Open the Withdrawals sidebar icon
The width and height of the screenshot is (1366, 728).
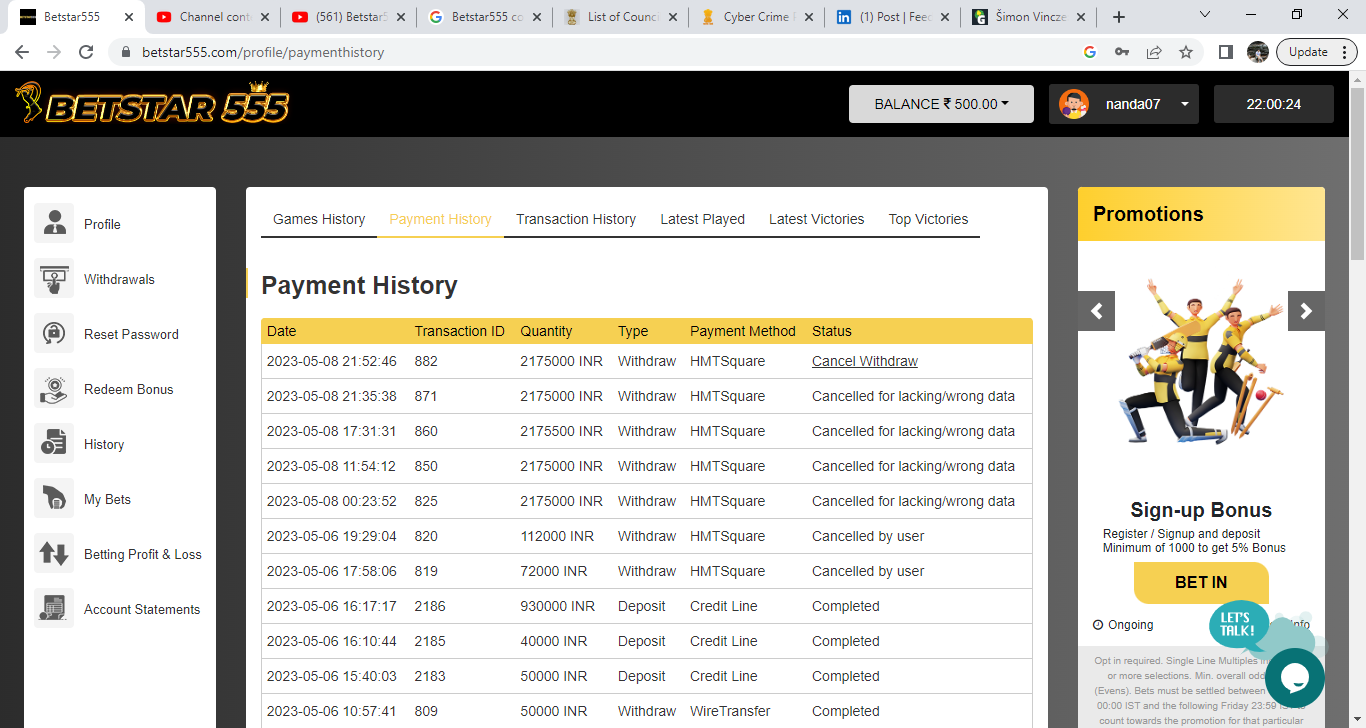click(x=54, y=278)
